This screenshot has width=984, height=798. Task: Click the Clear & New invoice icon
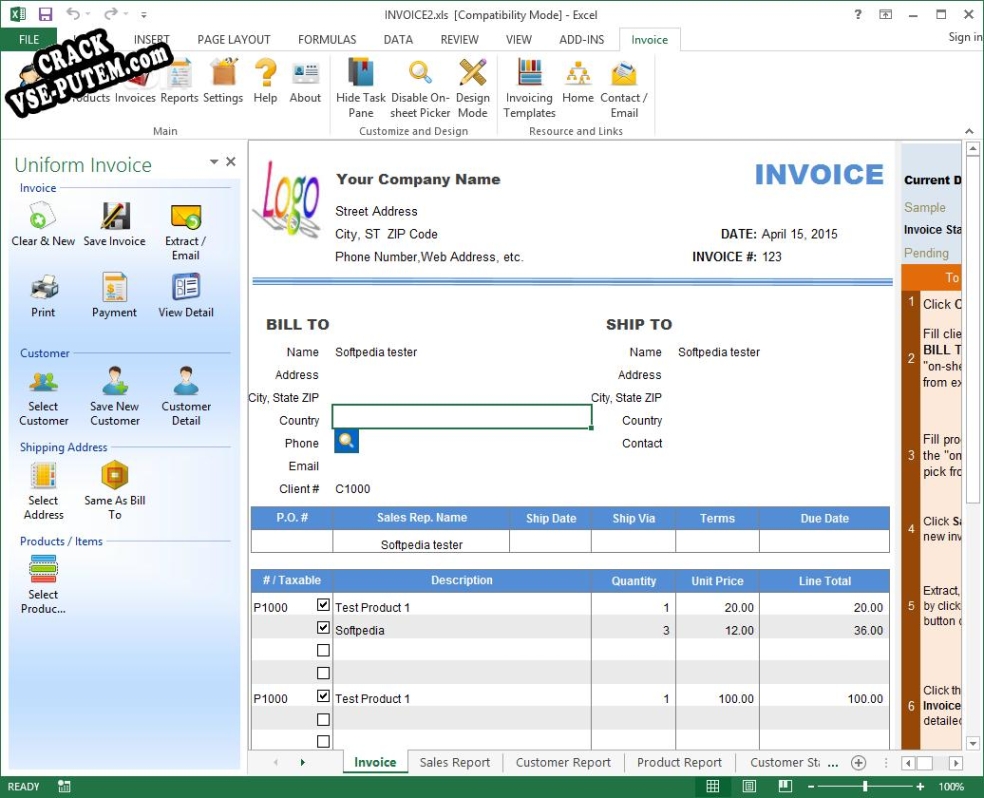[x=43, y=216]
